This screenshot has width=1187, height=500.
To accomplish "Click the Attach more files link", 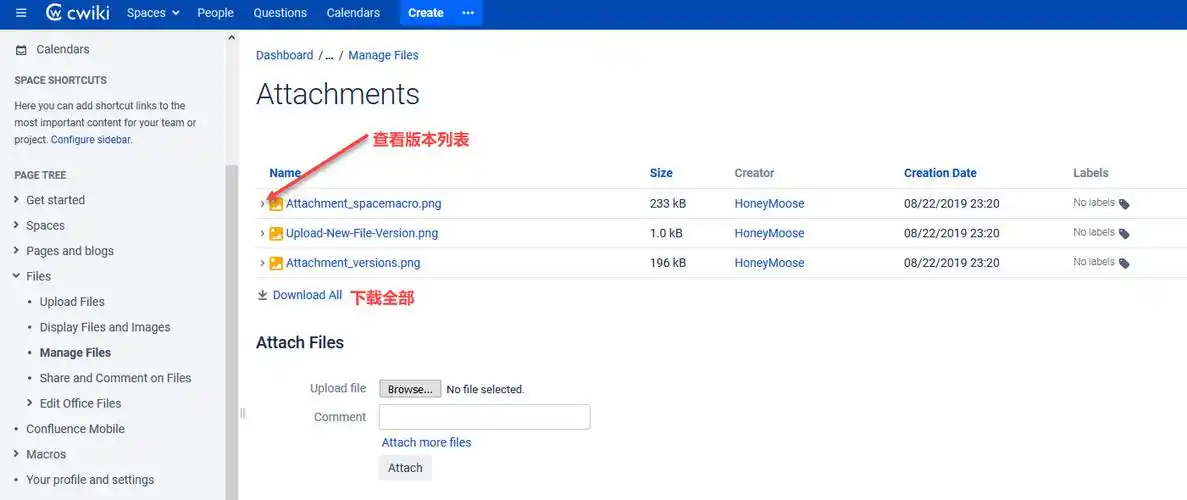I will coord(426,442).
